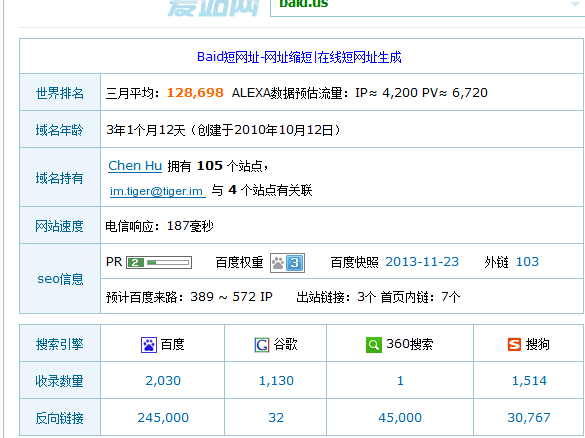Open Google indexed count 1,130

pos(276,381)
